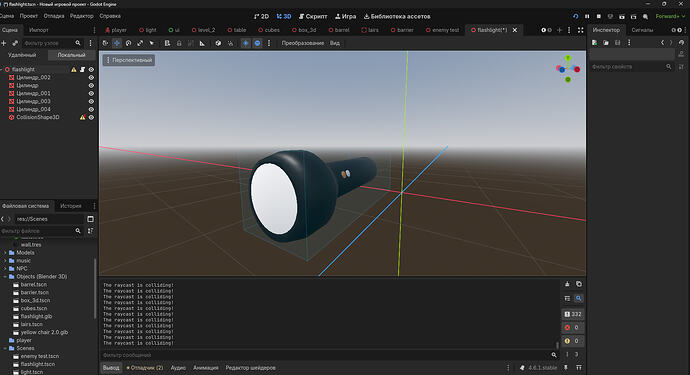Stop the running project
The image size is (690, 375).
click(598, 16)
